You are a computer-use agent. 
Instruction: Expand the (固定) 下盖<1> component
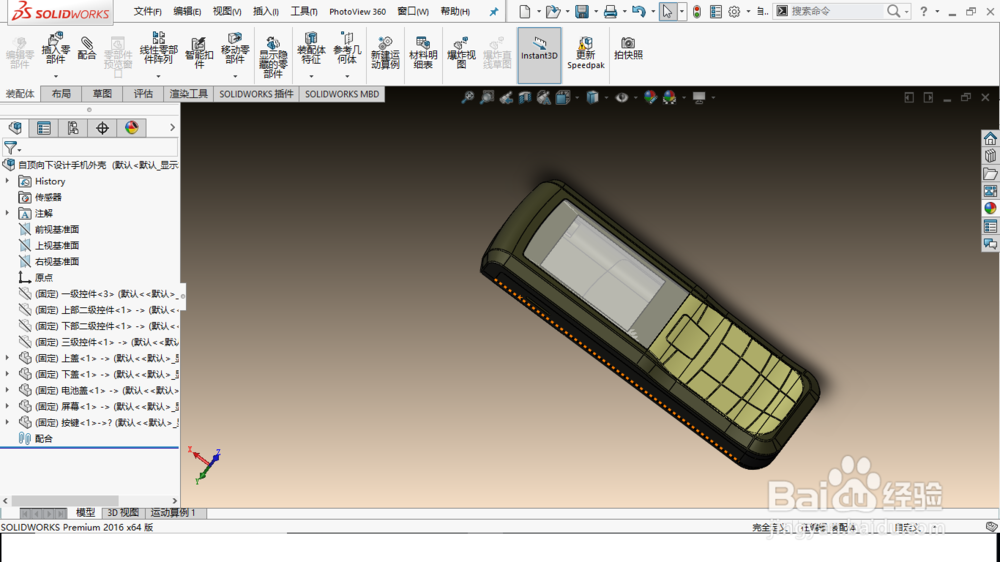(x=8, y=374)
